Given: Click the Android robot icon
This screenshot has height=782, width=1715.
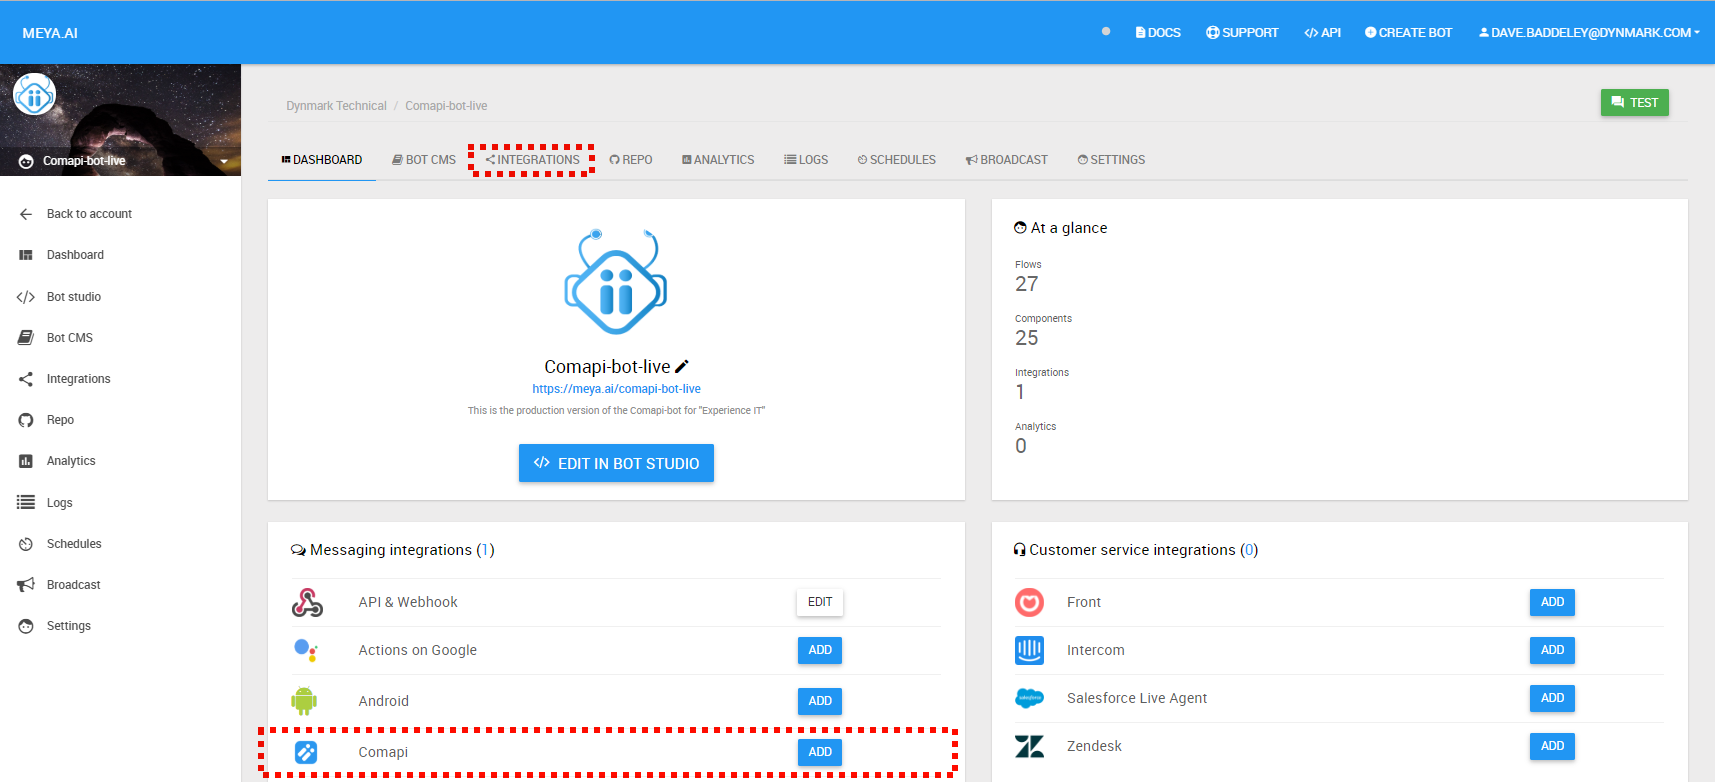Looking at the screenshot, I should click(304, 701).
